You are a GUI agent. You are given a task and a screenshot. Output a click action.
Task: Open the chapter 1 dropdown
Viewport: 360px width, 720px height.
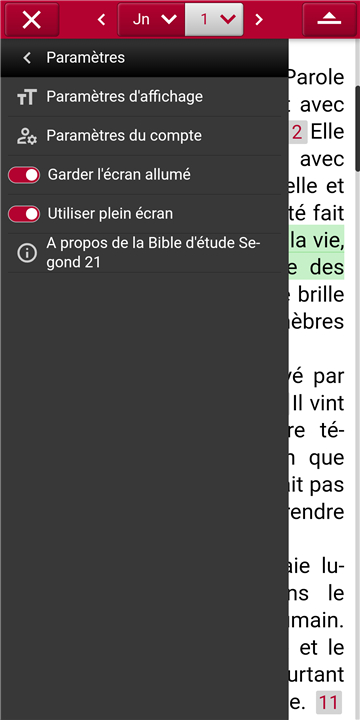click(x=214, y=19)
